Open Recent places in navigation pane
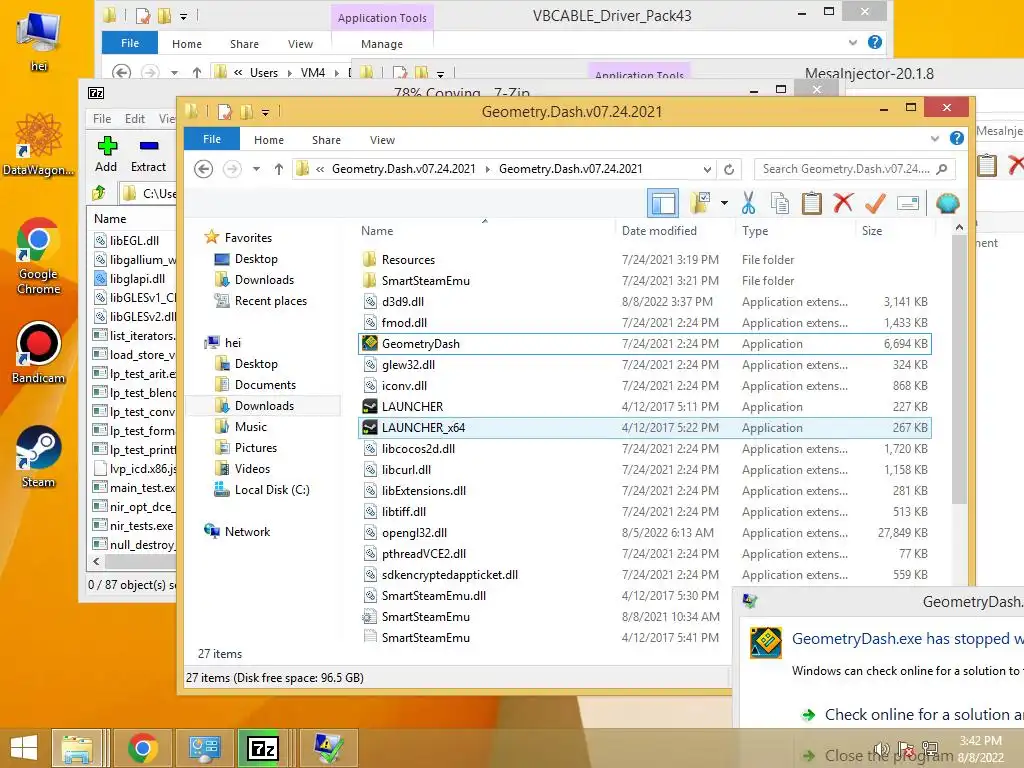 (270, 301)
